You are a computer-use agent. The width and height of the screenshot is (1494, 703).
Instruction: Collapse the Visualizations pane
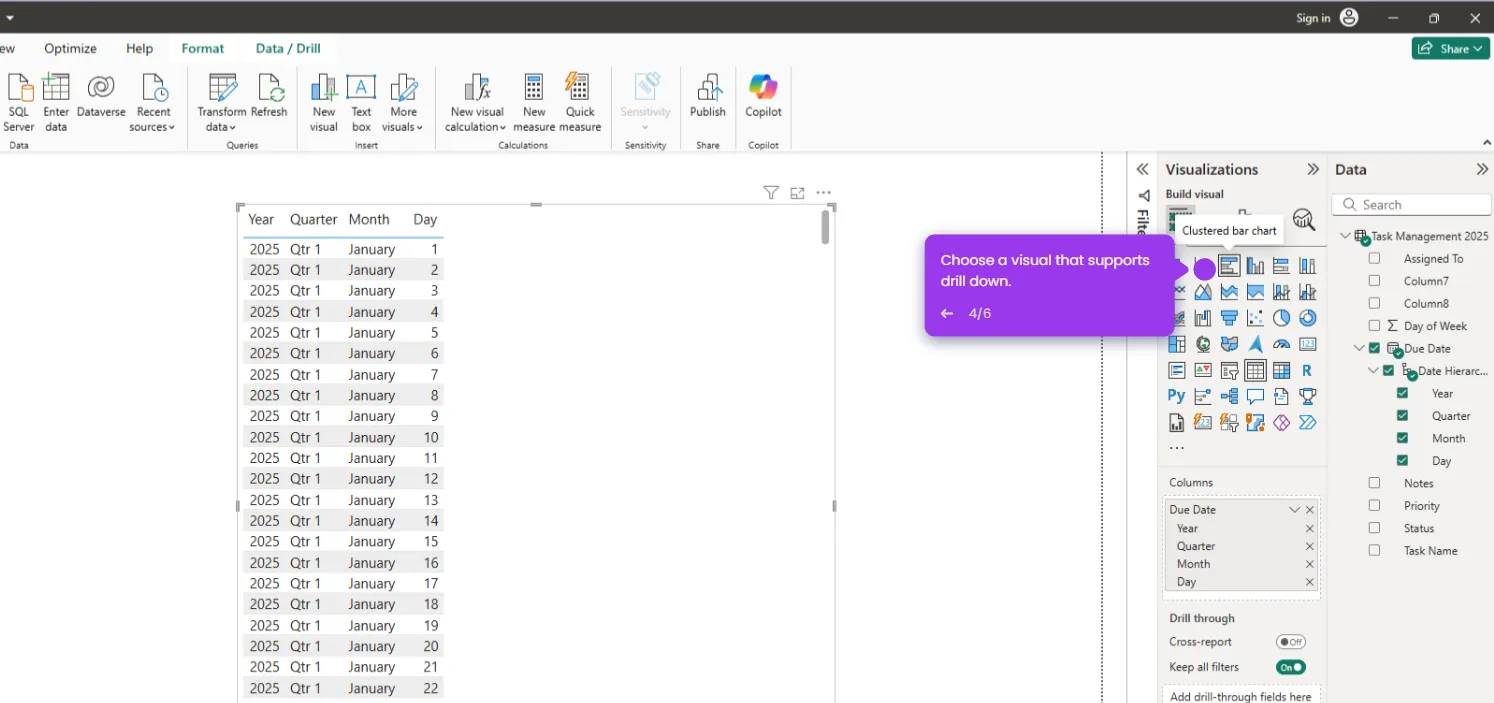pyautogui.click(x=1313, y=169)
